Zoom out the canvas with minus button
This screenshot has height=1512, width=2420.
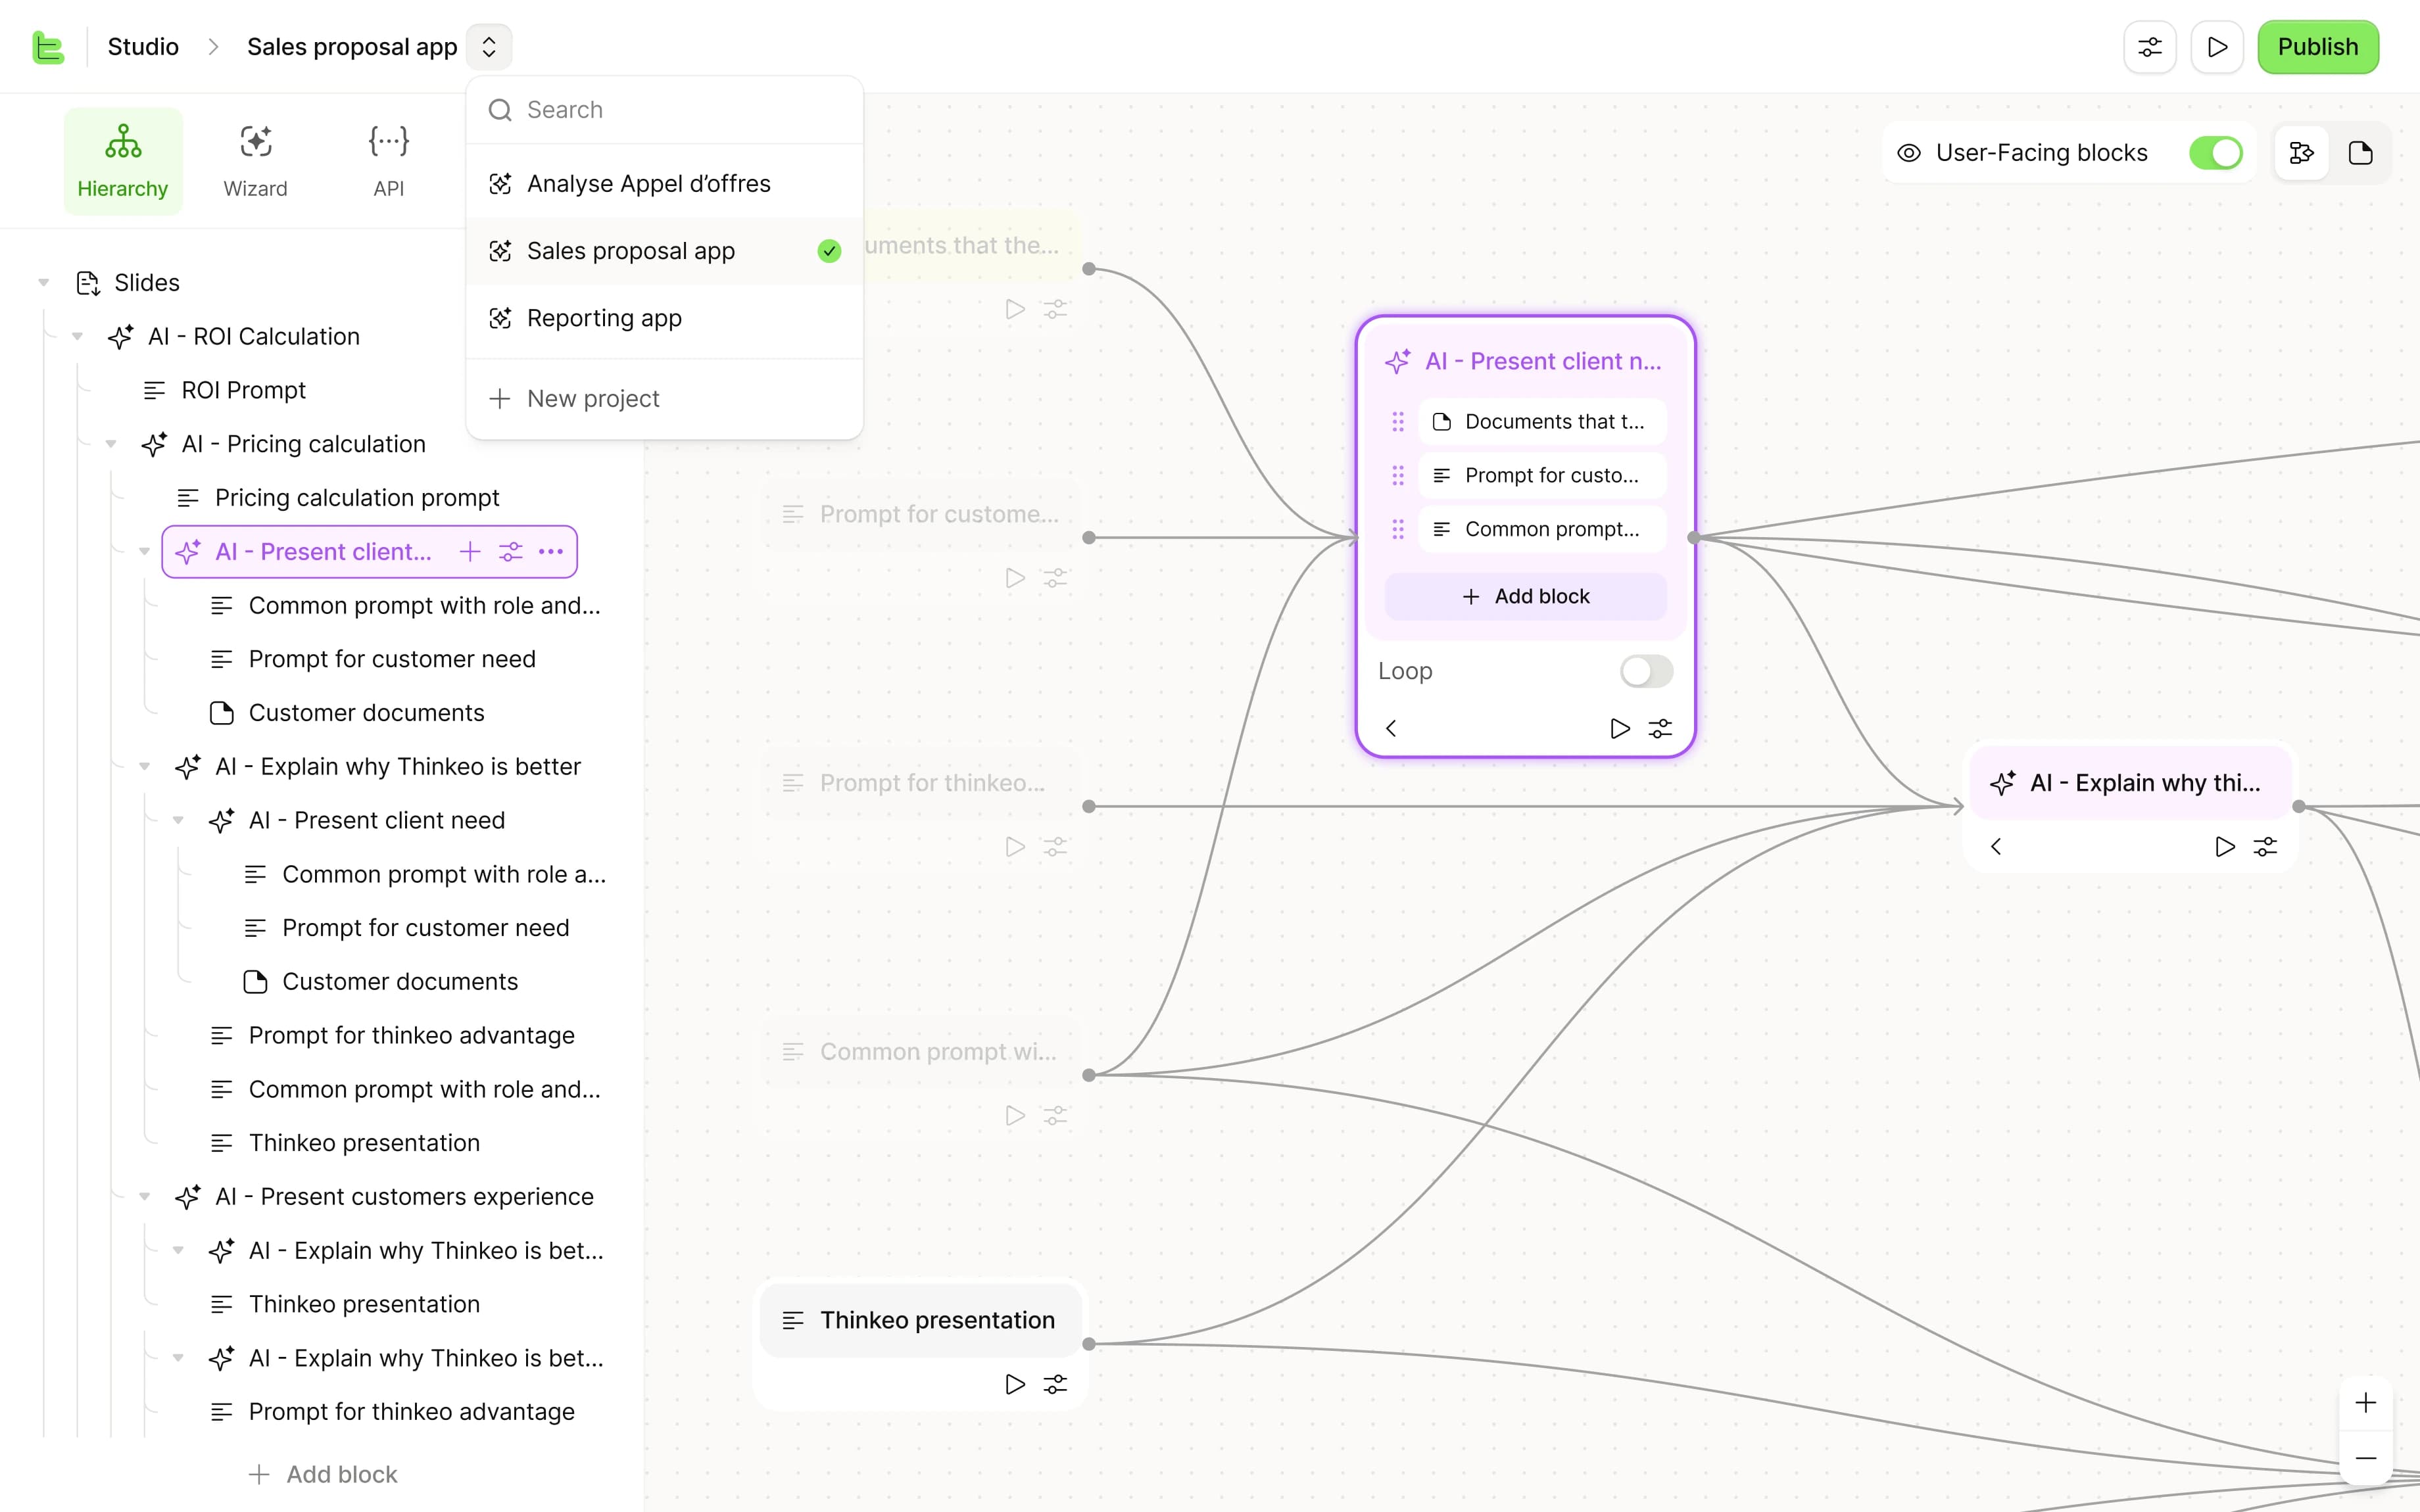pyautogui.click(x=2365, y=1459)
